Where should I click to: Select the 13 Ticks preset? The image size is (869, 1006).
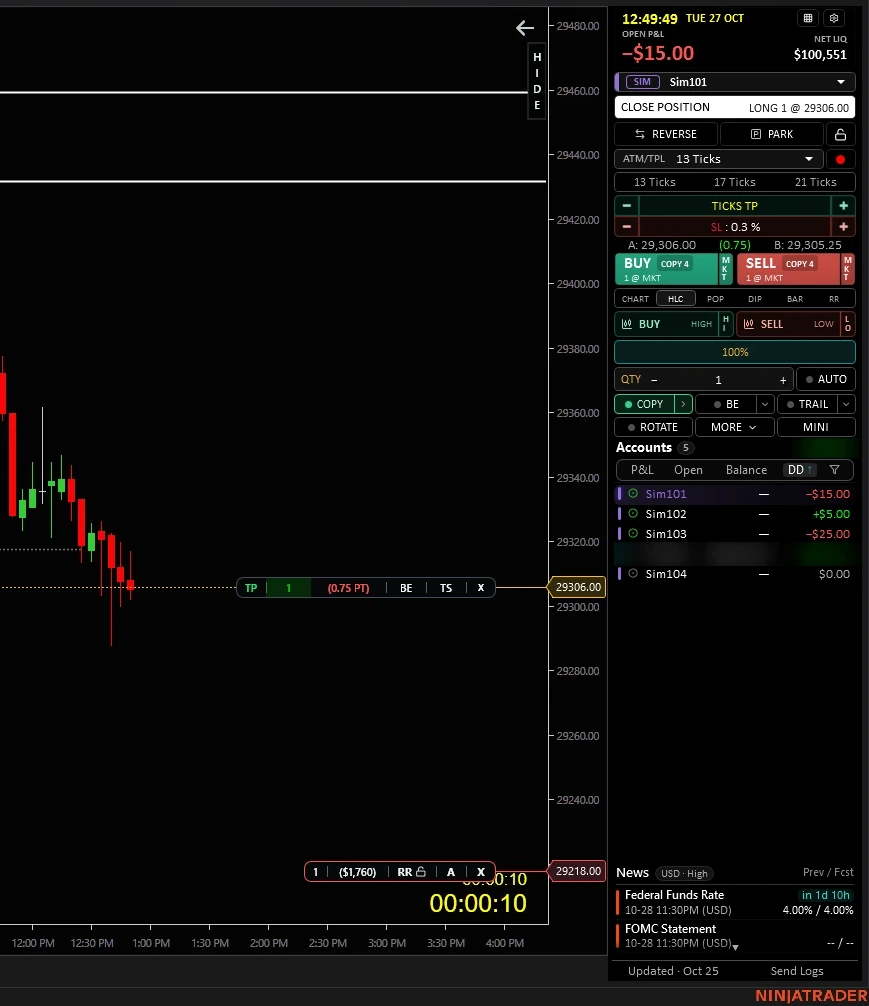655,182
